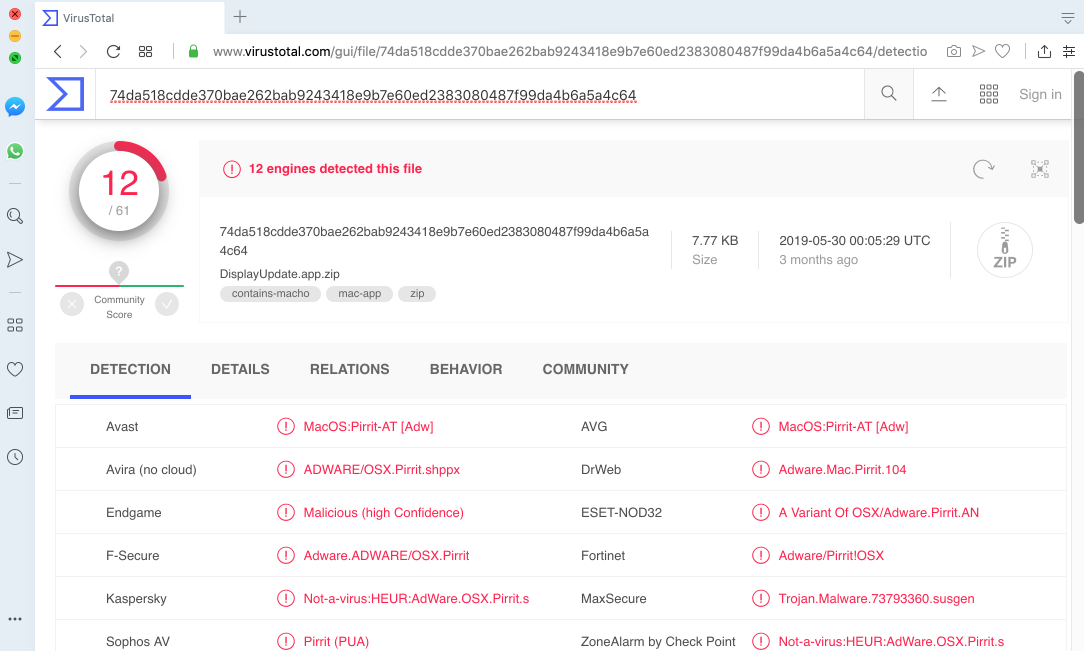Expand the tab overflow chevron at top right
The height and width of the screenshot is (651, 1084).
click(1068, 17)
